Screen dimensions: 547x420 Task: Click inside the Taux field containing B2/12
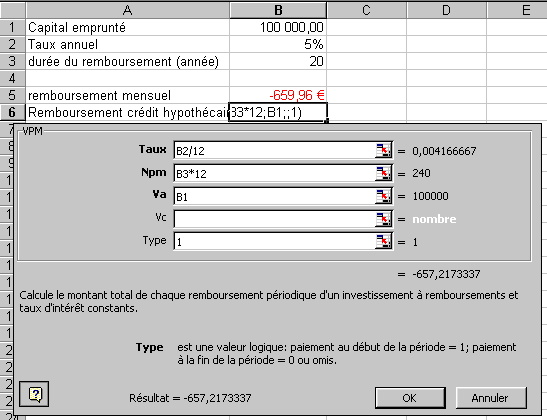[x=275, y=151]
